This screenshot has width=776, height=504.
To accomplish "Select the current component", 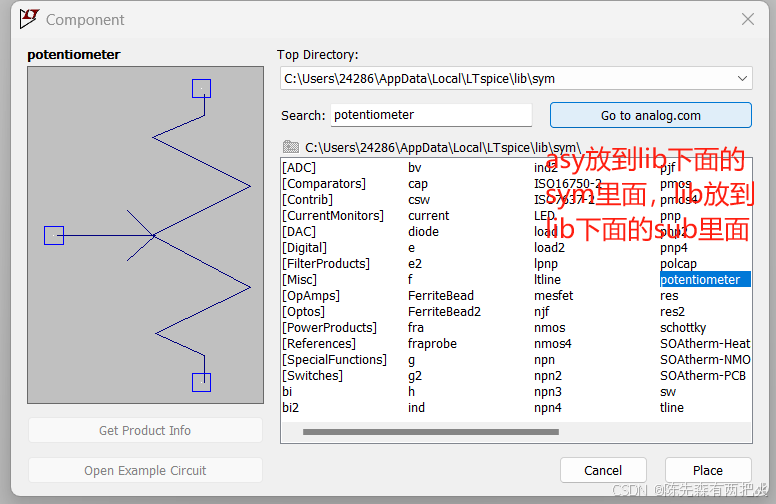I will click(429, 216).
